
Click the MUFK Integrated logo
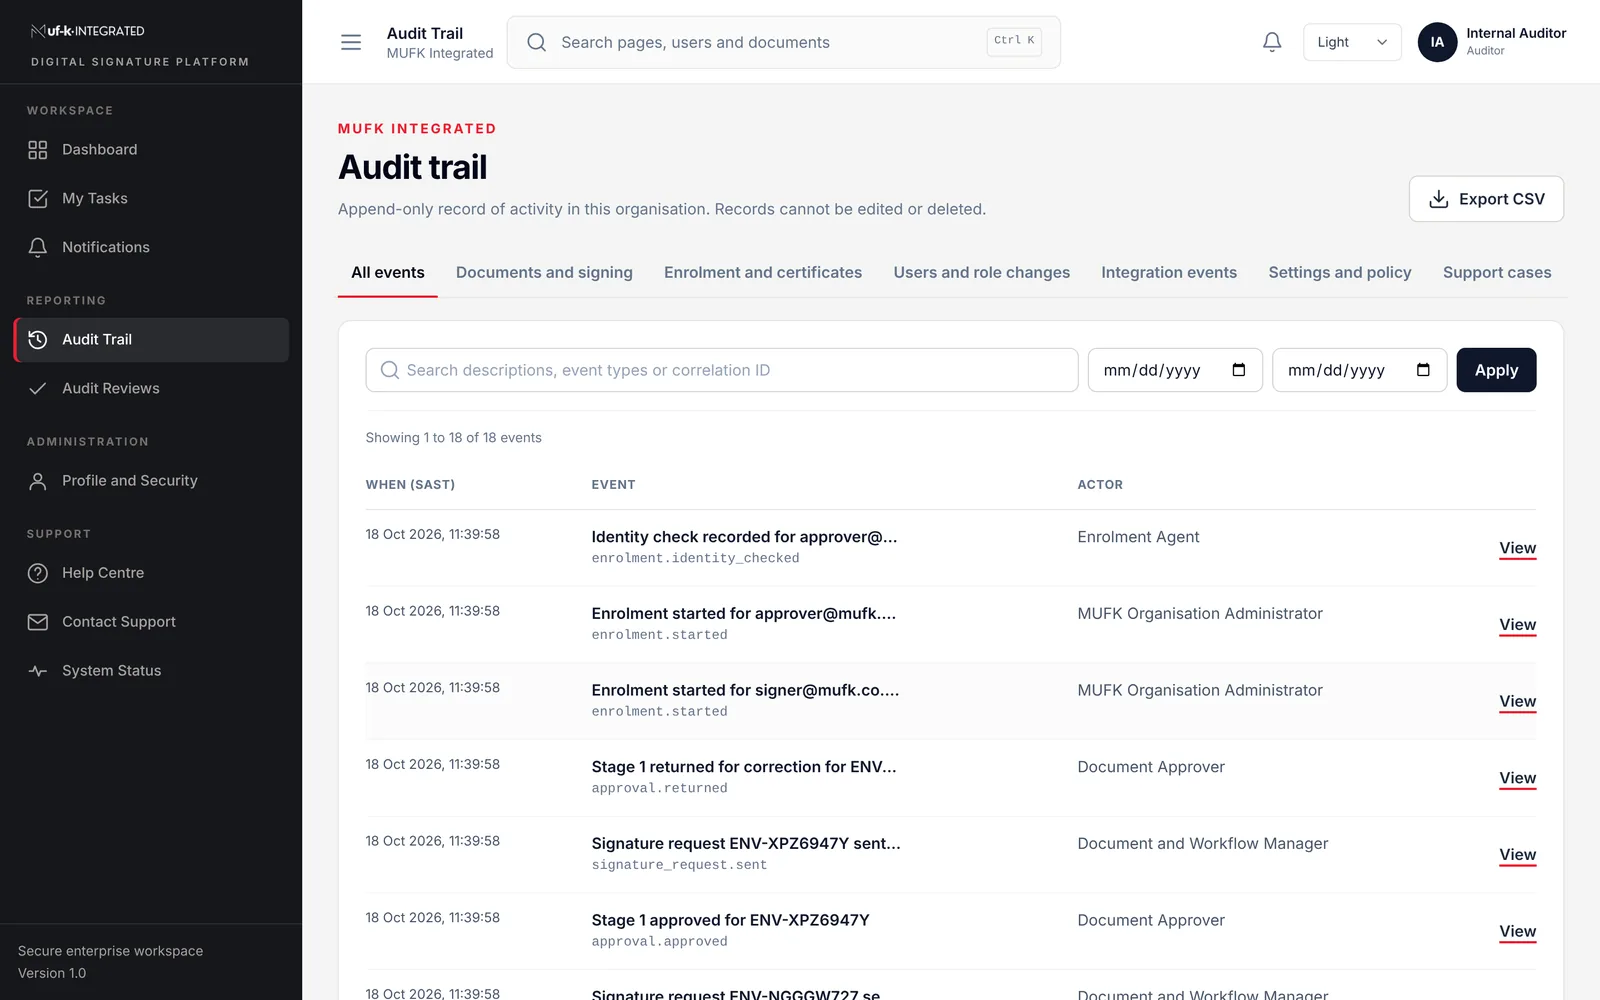tap(88, 31)
